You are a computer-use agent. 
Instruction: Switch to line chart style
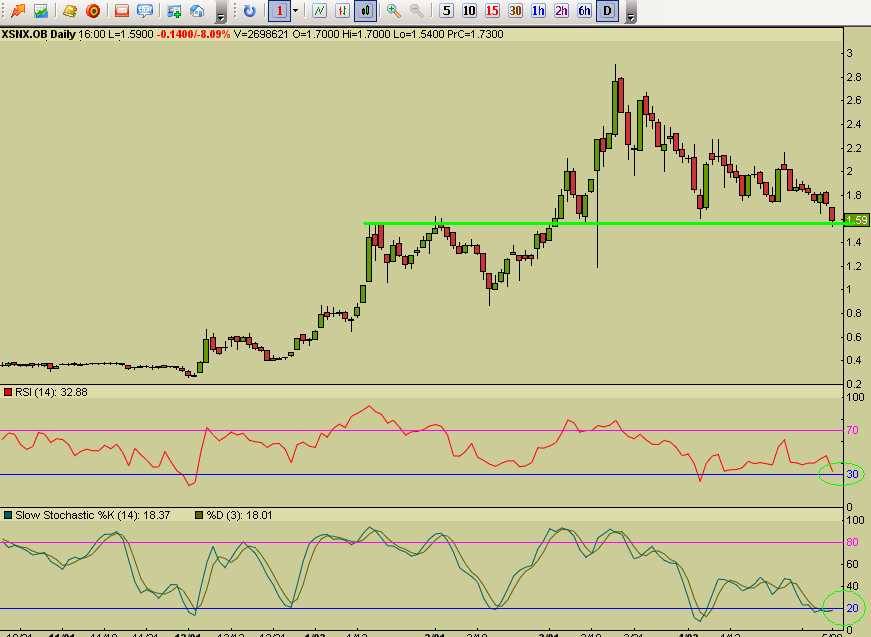(319, 11)
